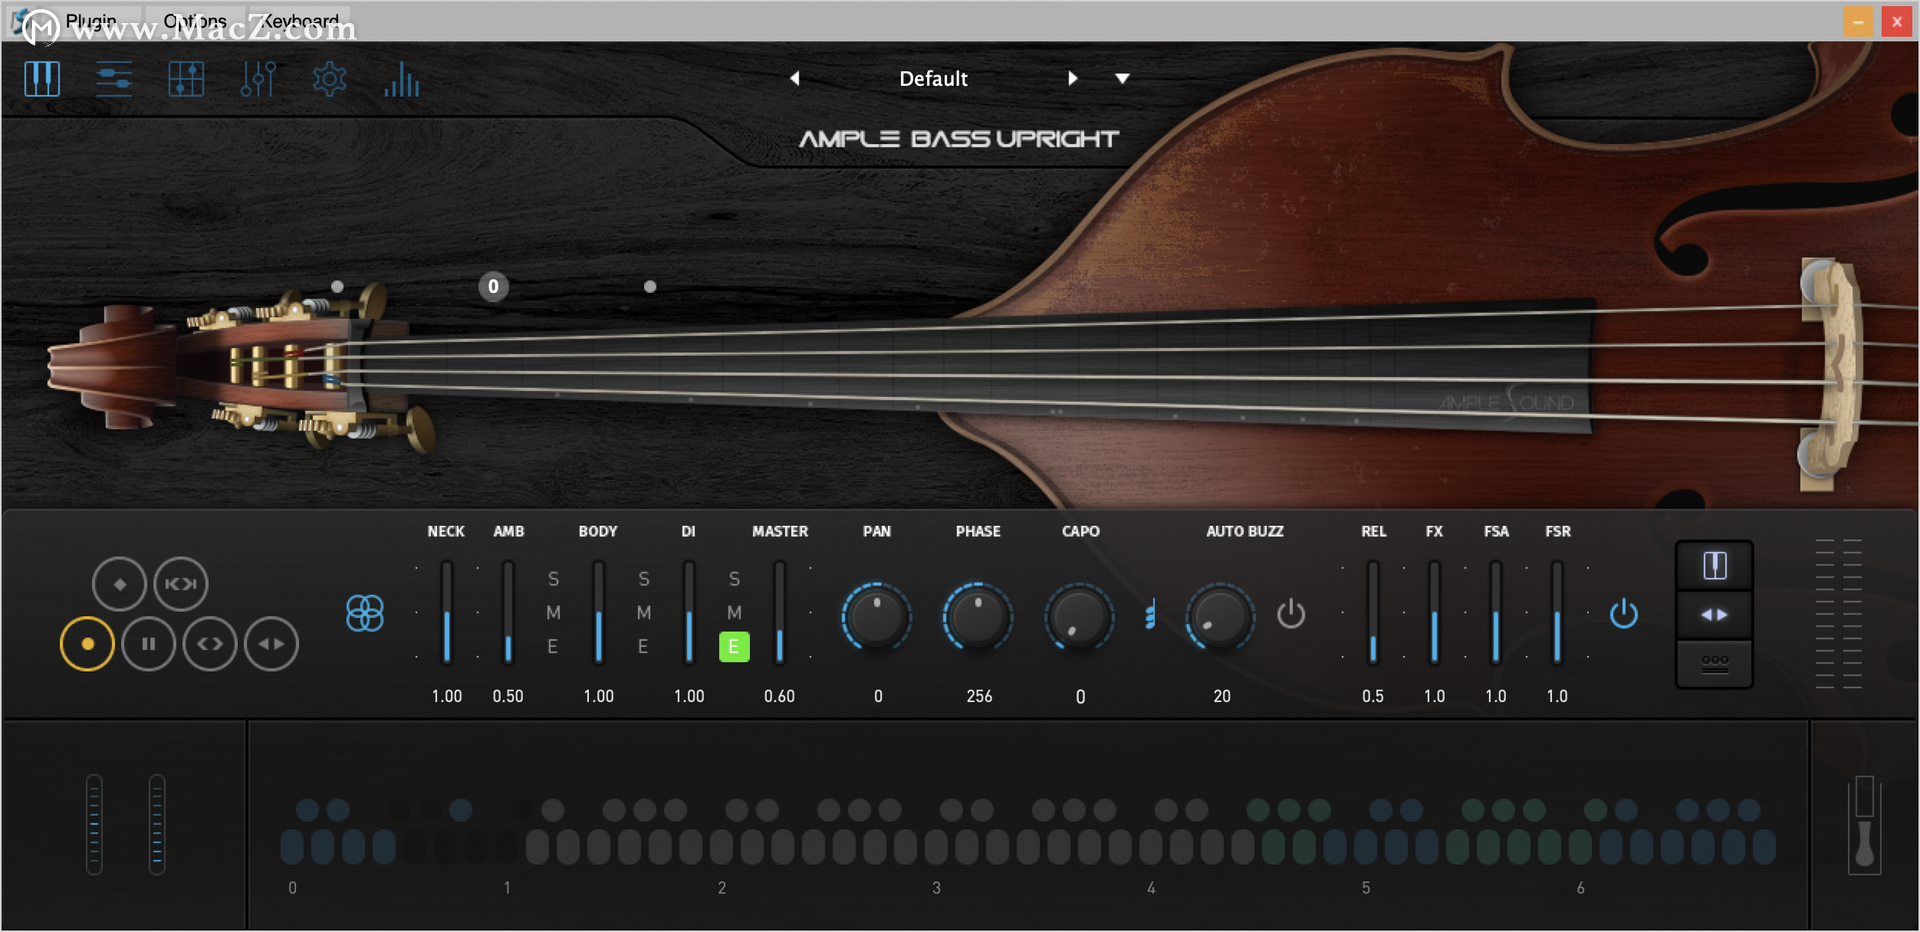Image resolution: width=1920 pixels, height=932 pixels.
Task: Click the vertical slider at bottom right
Action: click(1864, 824)
